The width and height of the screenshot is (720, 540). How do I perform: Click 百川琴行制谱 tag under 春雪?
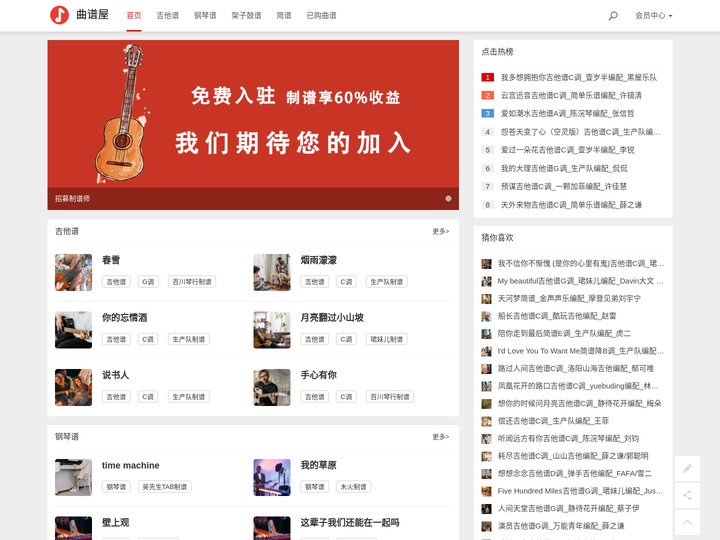tap(192, 281)
